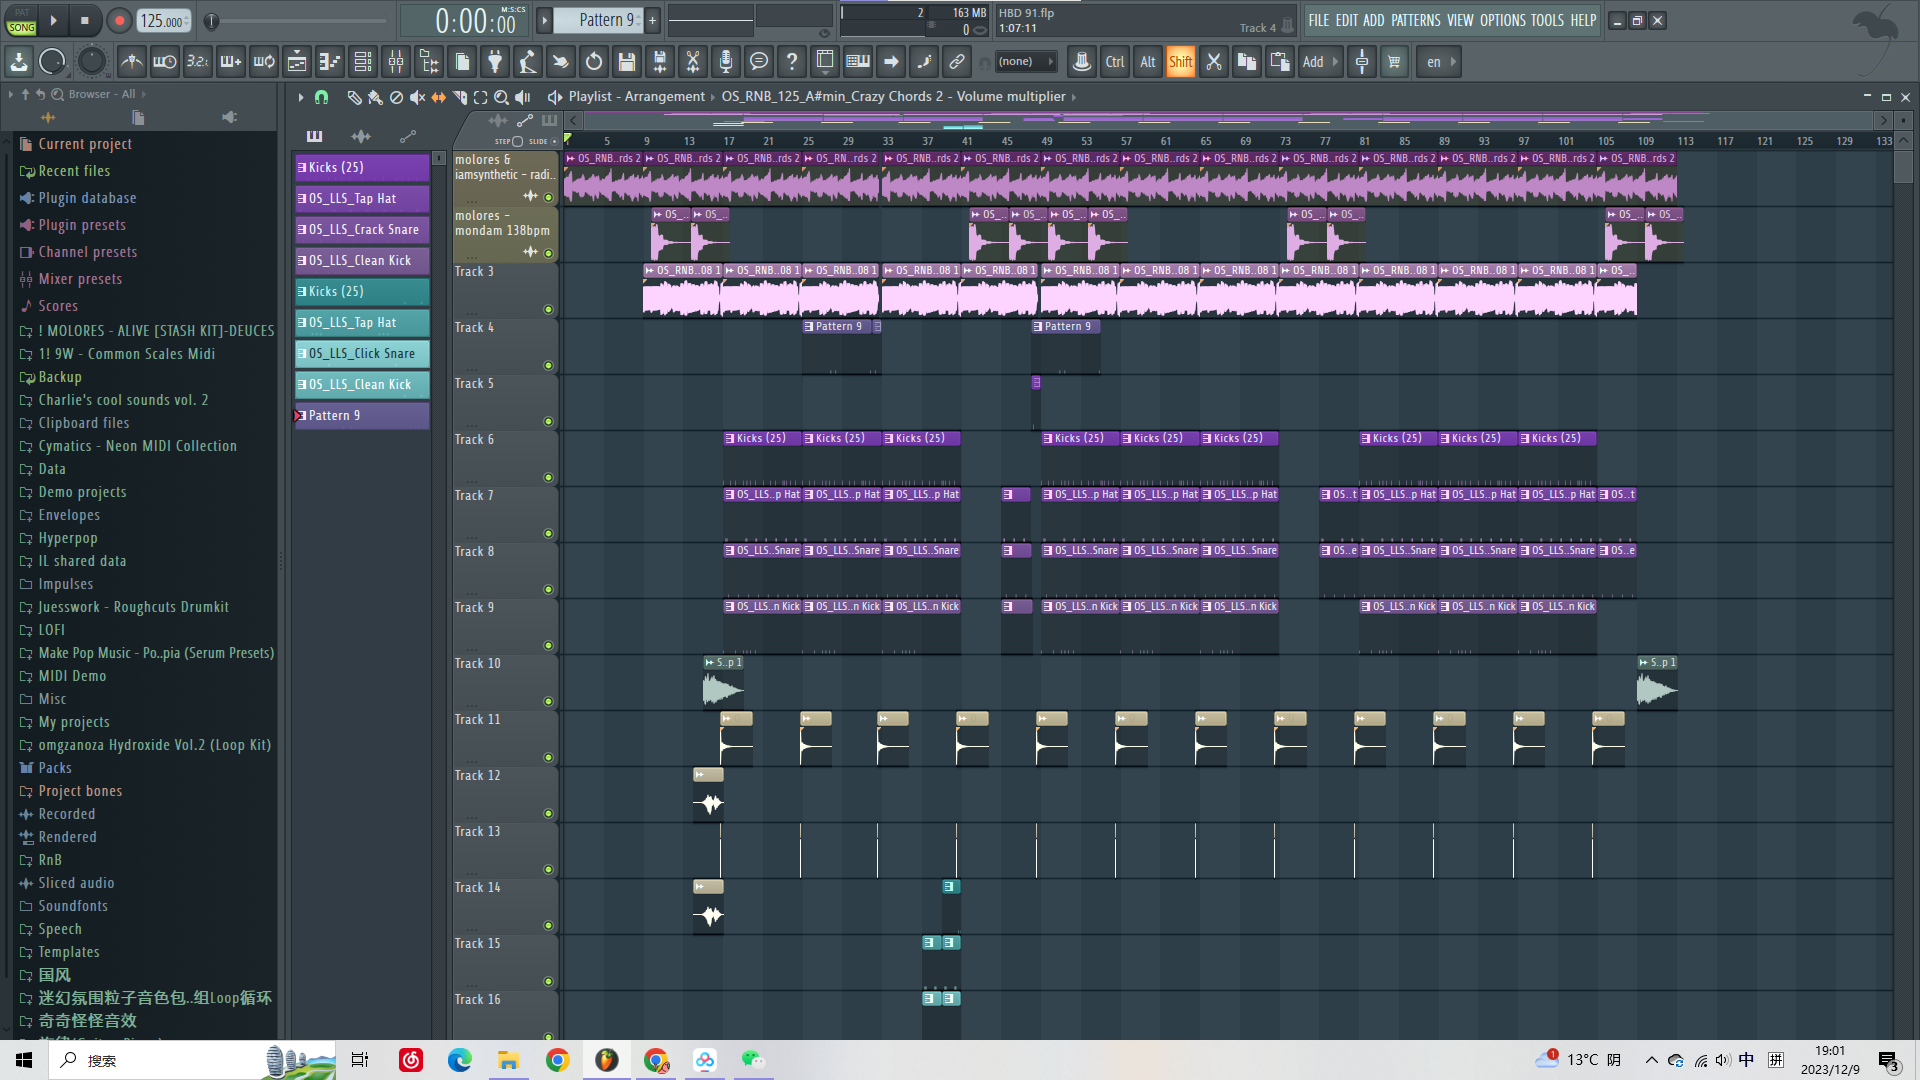Image resolution: width=1920 pixels, height=1080 pixels.
Task: Toggle the Ctrl modifier button
Action: coord(1115,62)
